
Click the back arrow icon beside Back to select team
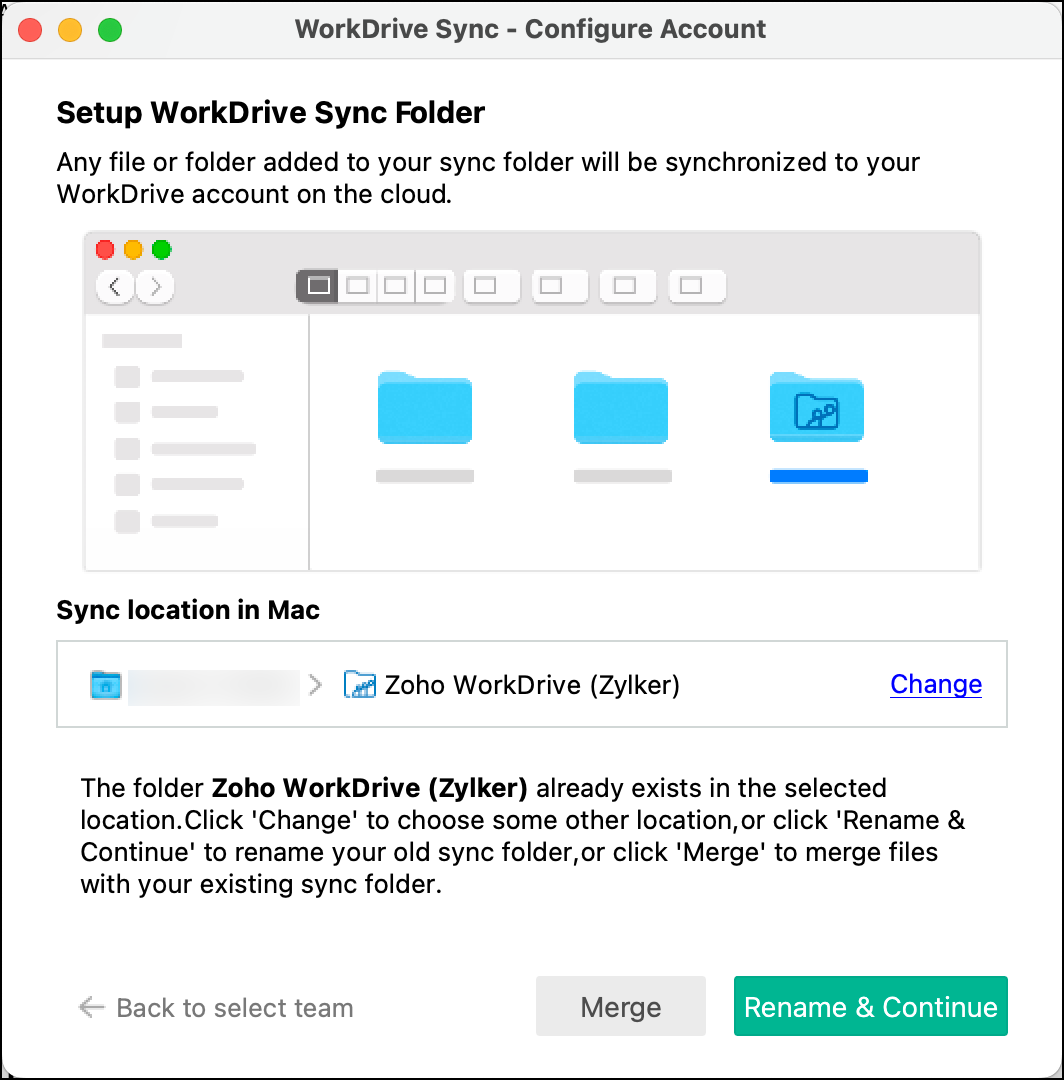click(91, 1007)
